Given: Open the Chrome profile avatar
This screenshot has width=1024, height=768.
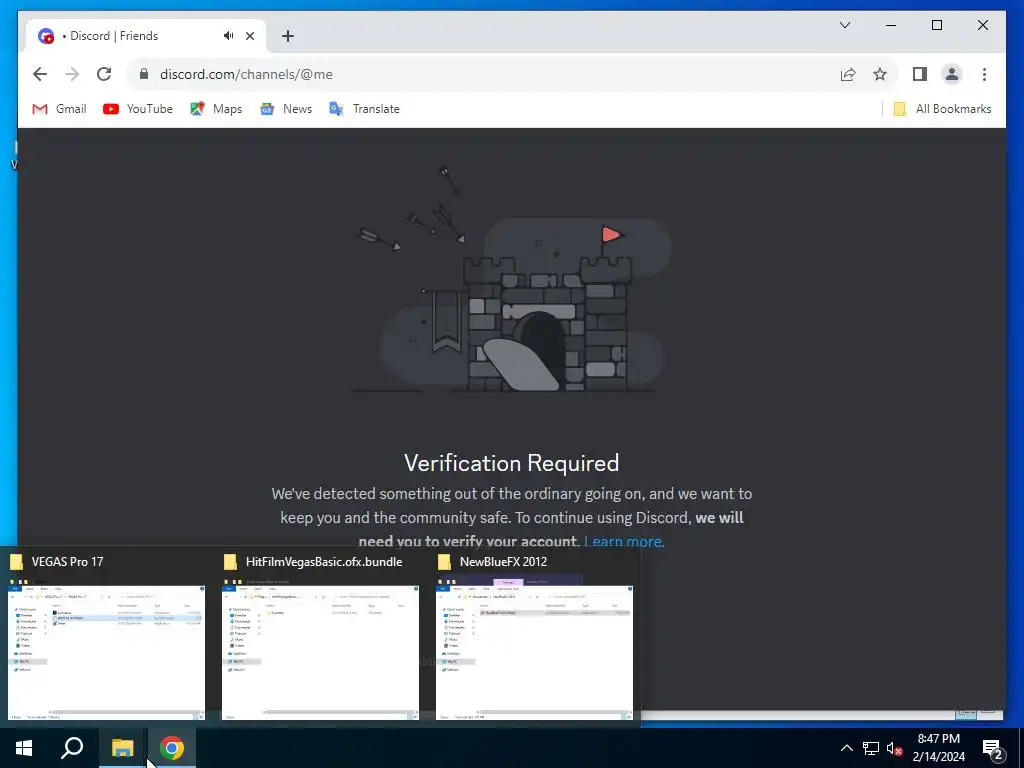Looking at the screenshot, I should [952, 74].
